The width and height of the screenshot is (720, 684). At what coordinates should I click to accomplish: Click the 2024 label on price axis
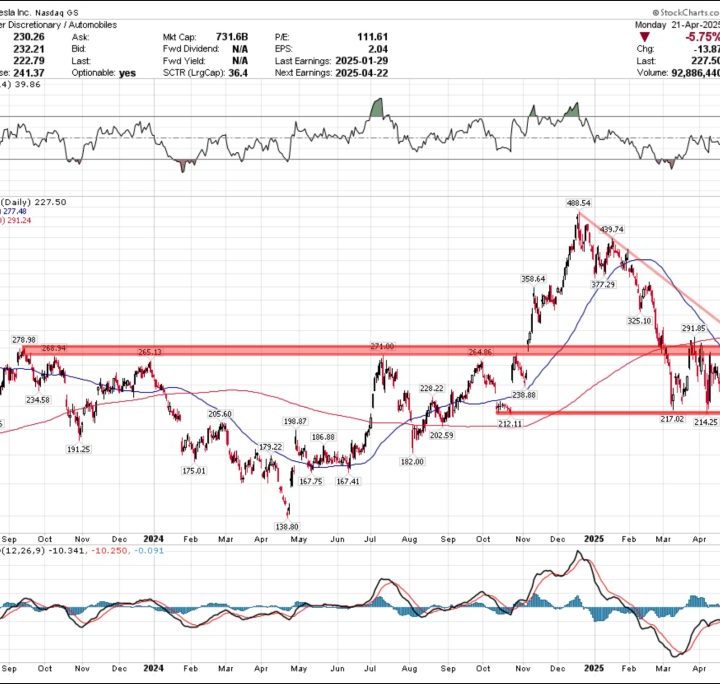(x=153, y=539)
